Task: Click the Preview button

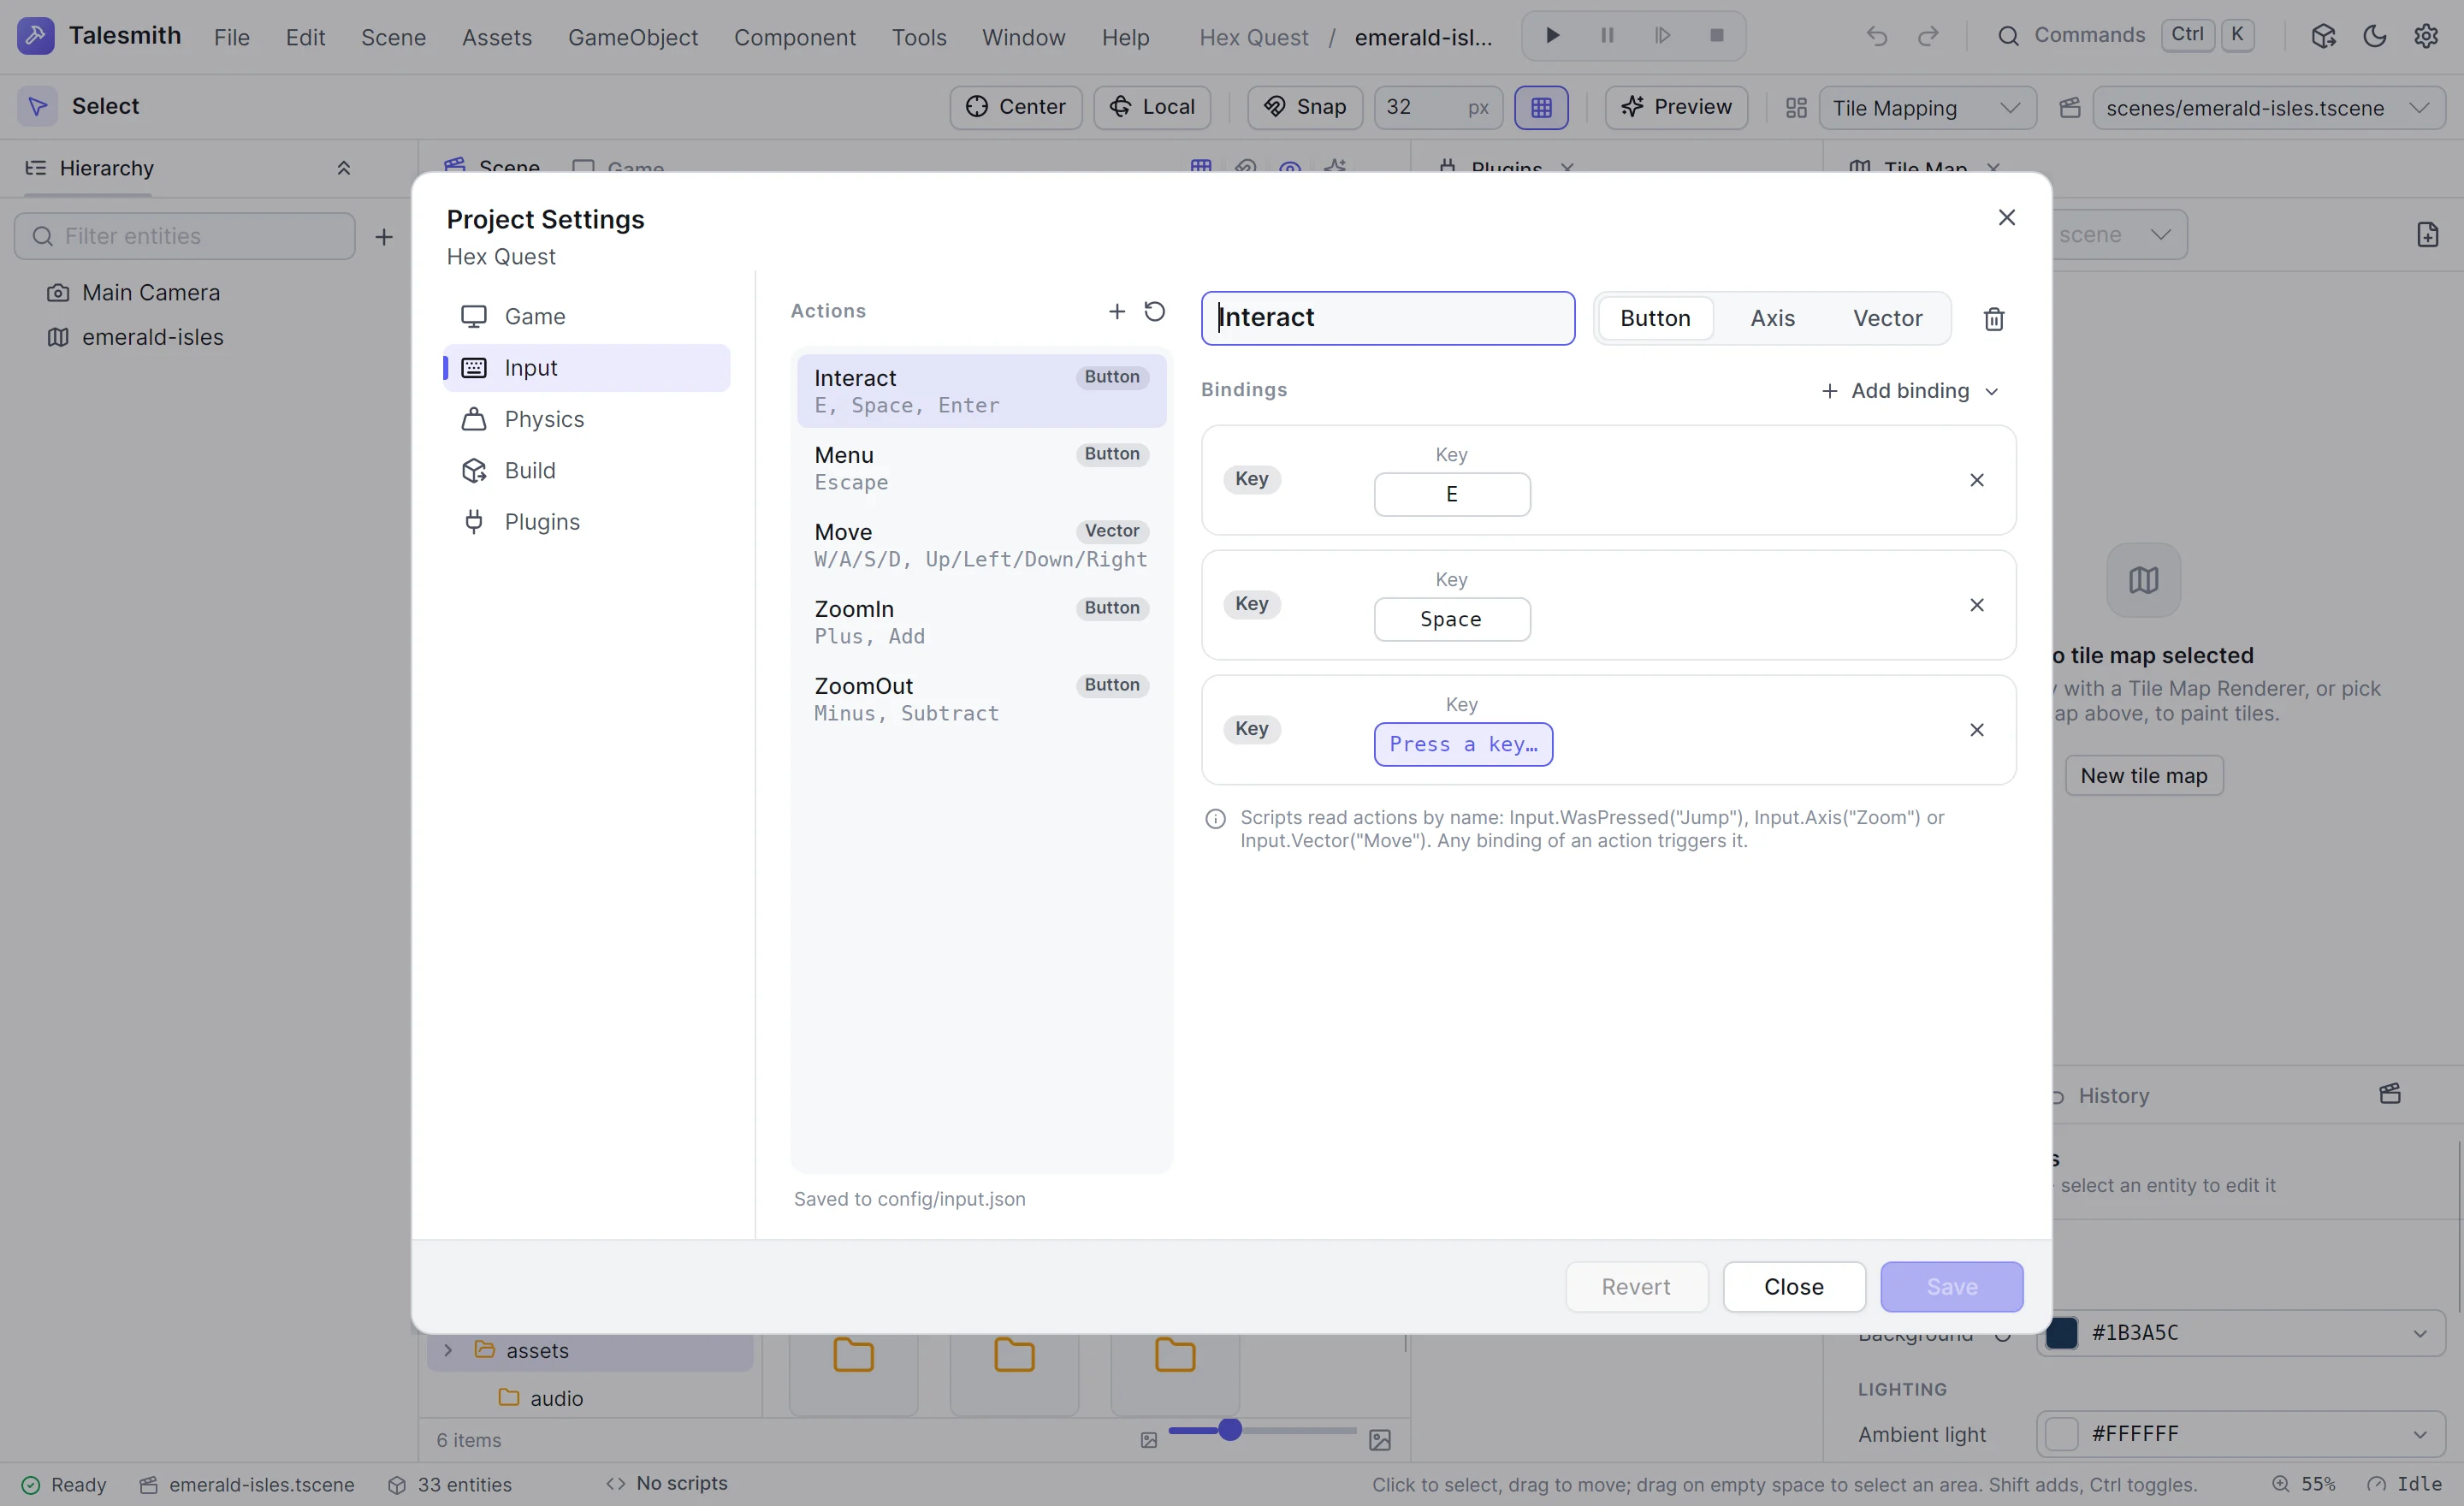Action: [1676, 107]
